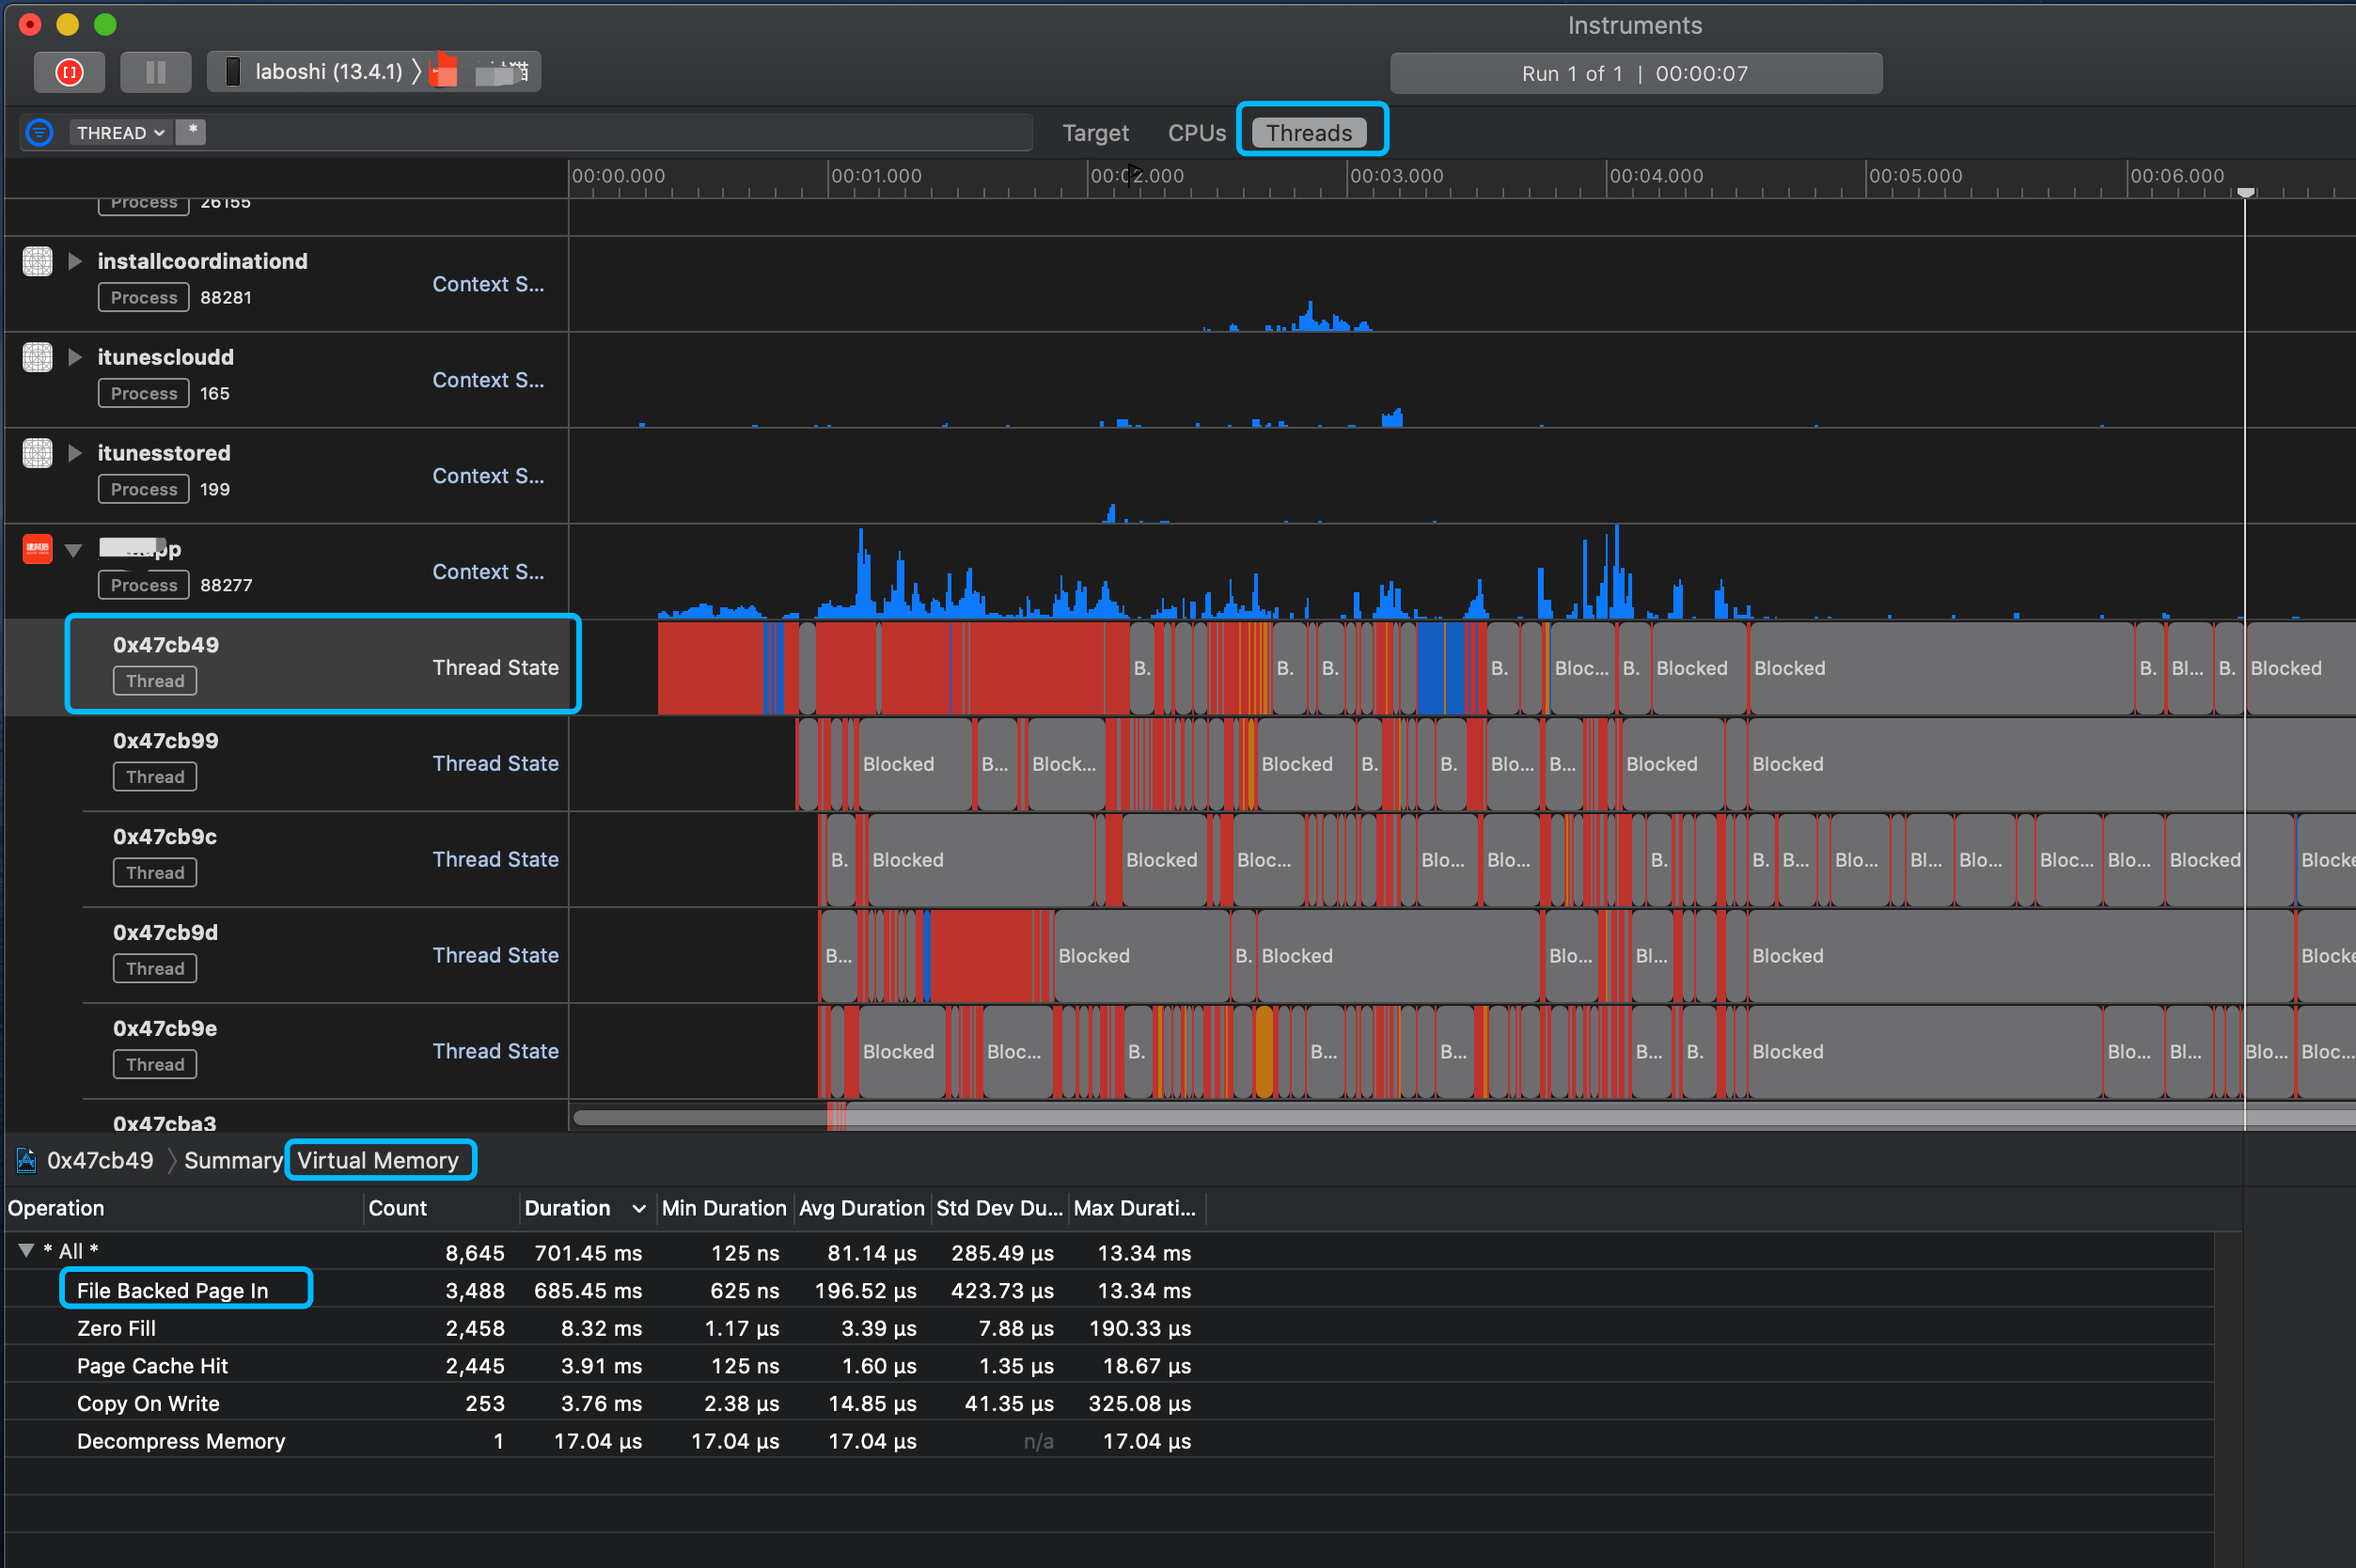
Task: Collapse the process 88277 thread list
Action: (x=74, y=550)
